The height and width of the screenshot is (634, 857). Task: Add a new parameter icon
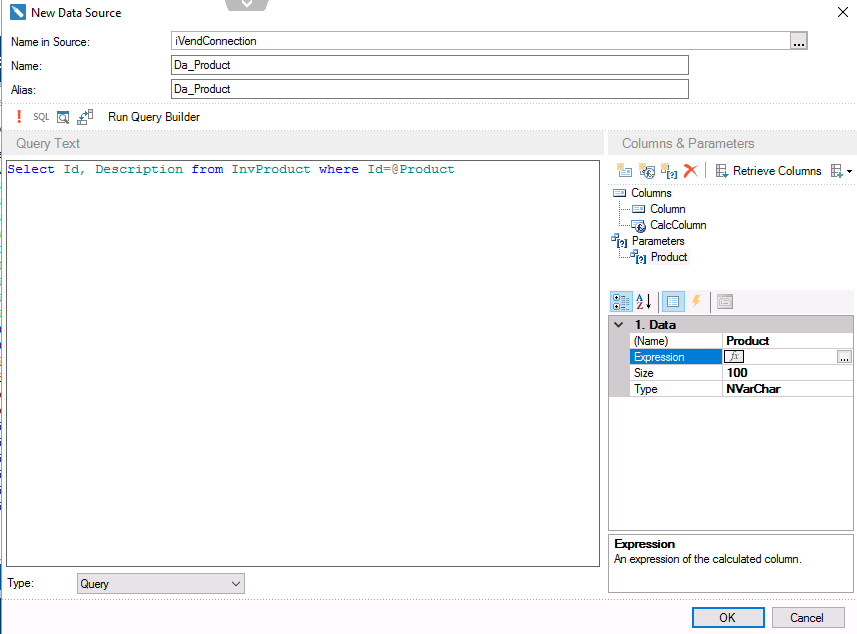tap(668, 171)
